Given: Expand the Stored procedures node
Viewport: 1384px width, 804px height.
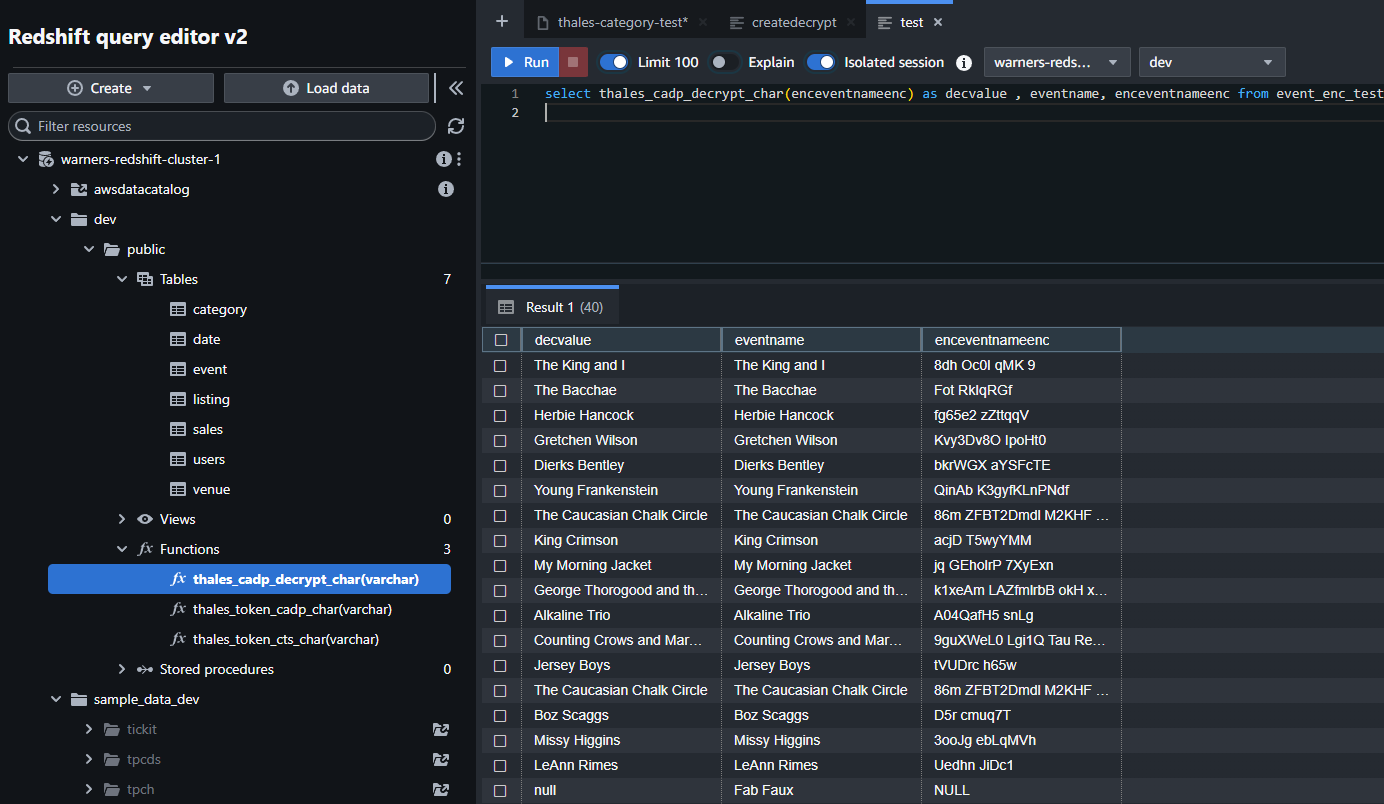Looking at the screenshot, I should [x=122, y=669].
